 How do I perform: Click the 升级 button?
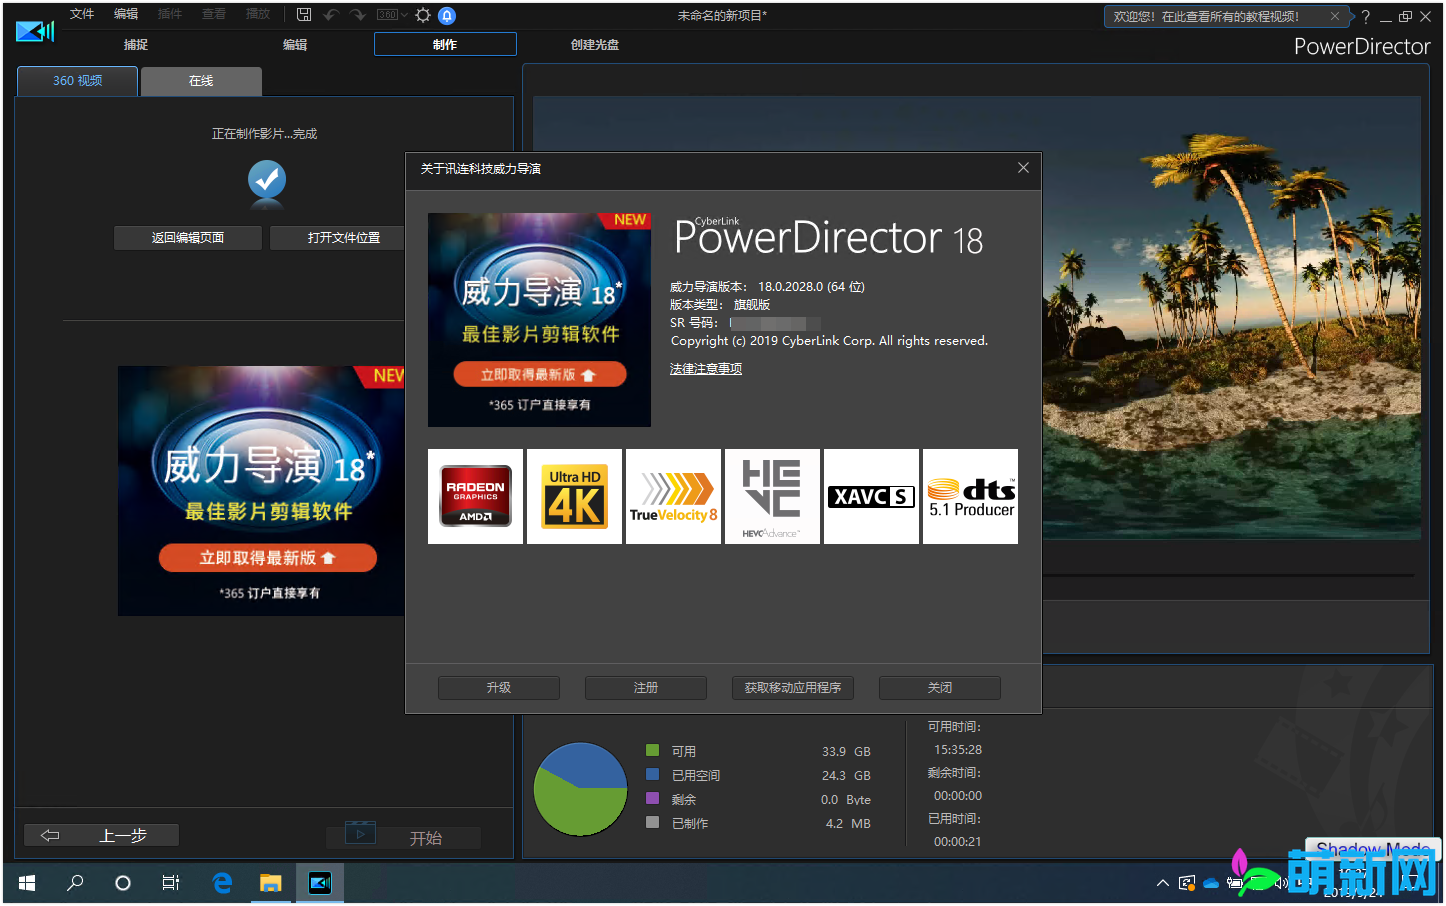(x=499, y=688)
